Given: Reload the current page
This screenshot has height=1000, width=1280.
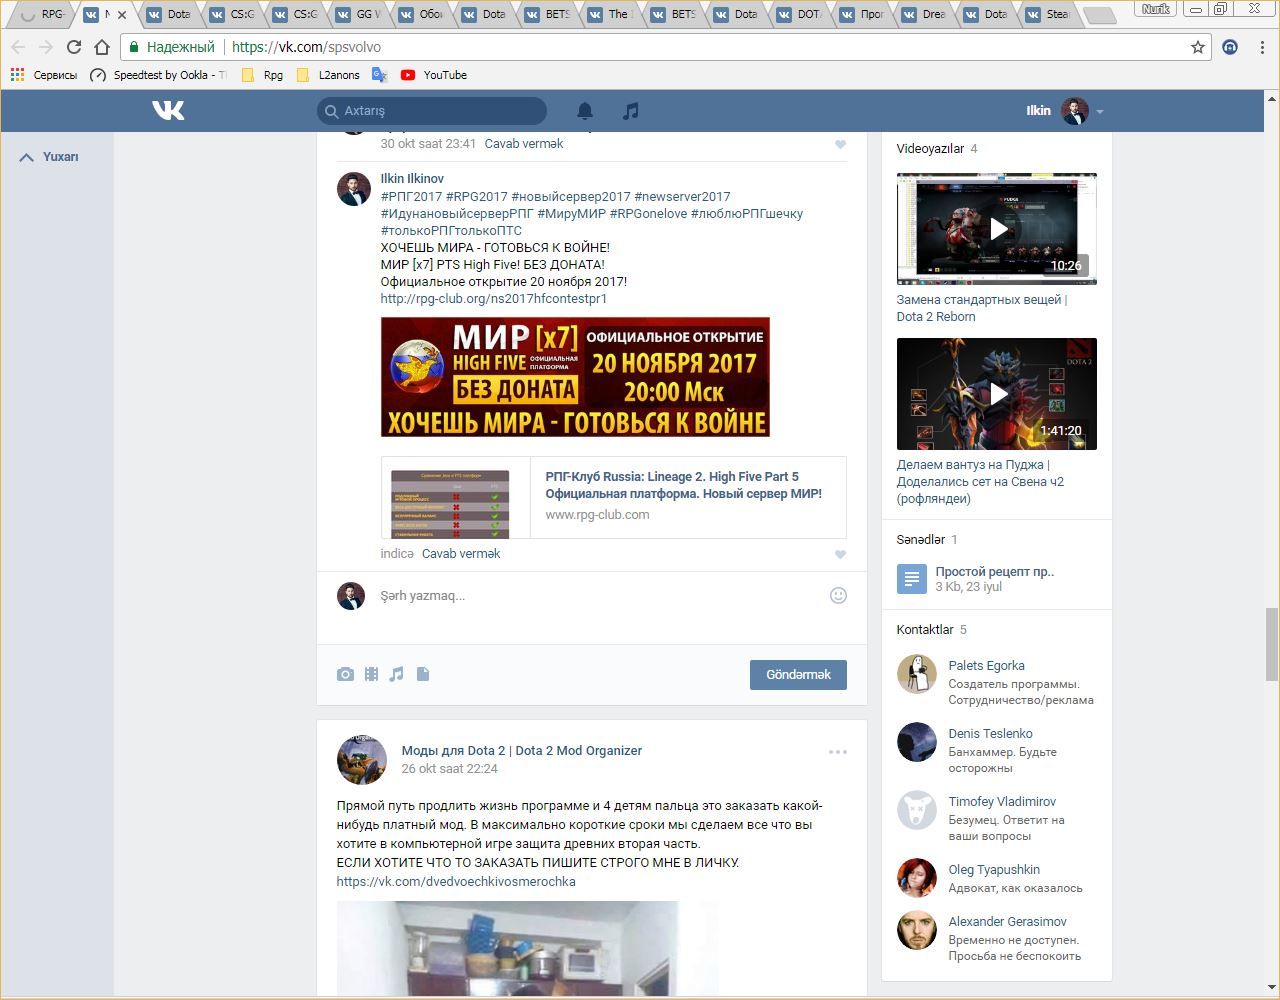Looking at the screenshot, I should [74, 47].
